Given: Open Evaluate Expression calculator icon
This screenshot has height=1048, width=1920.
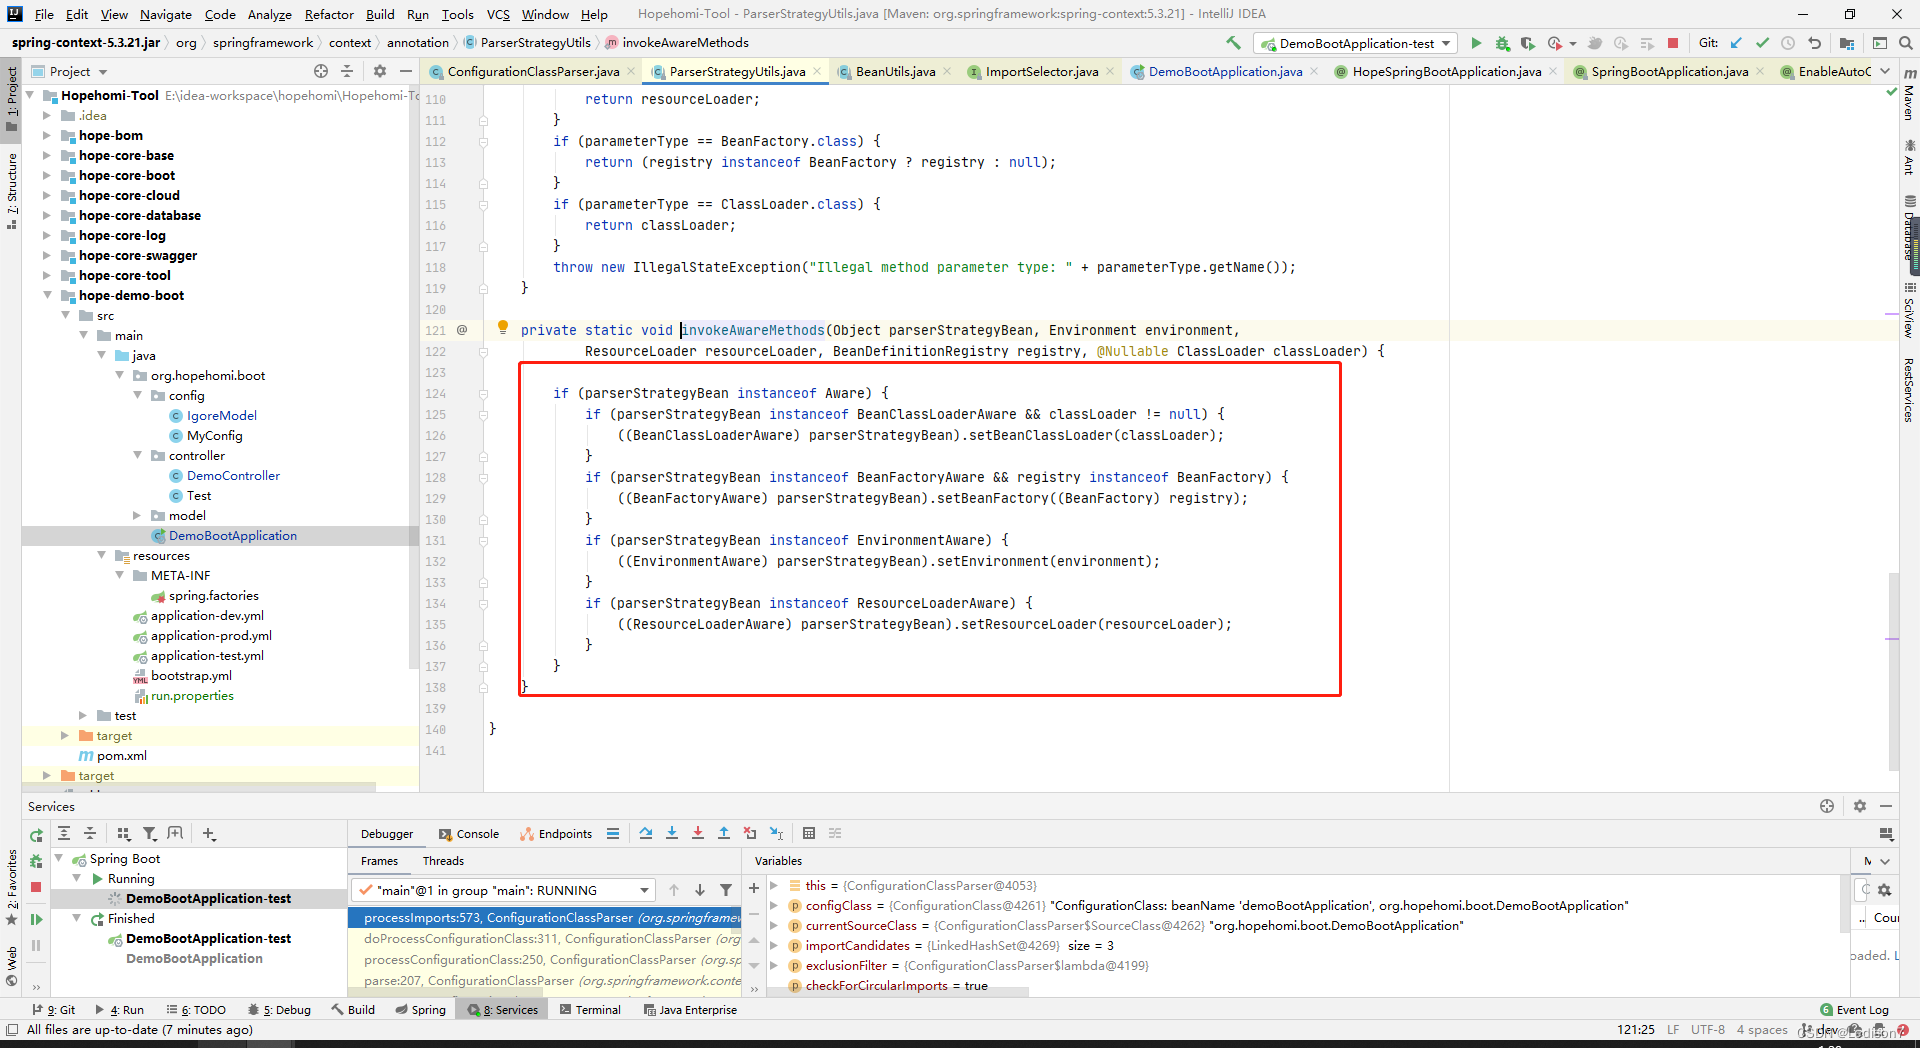Looking at the screenshot, I should click(809, 833).
